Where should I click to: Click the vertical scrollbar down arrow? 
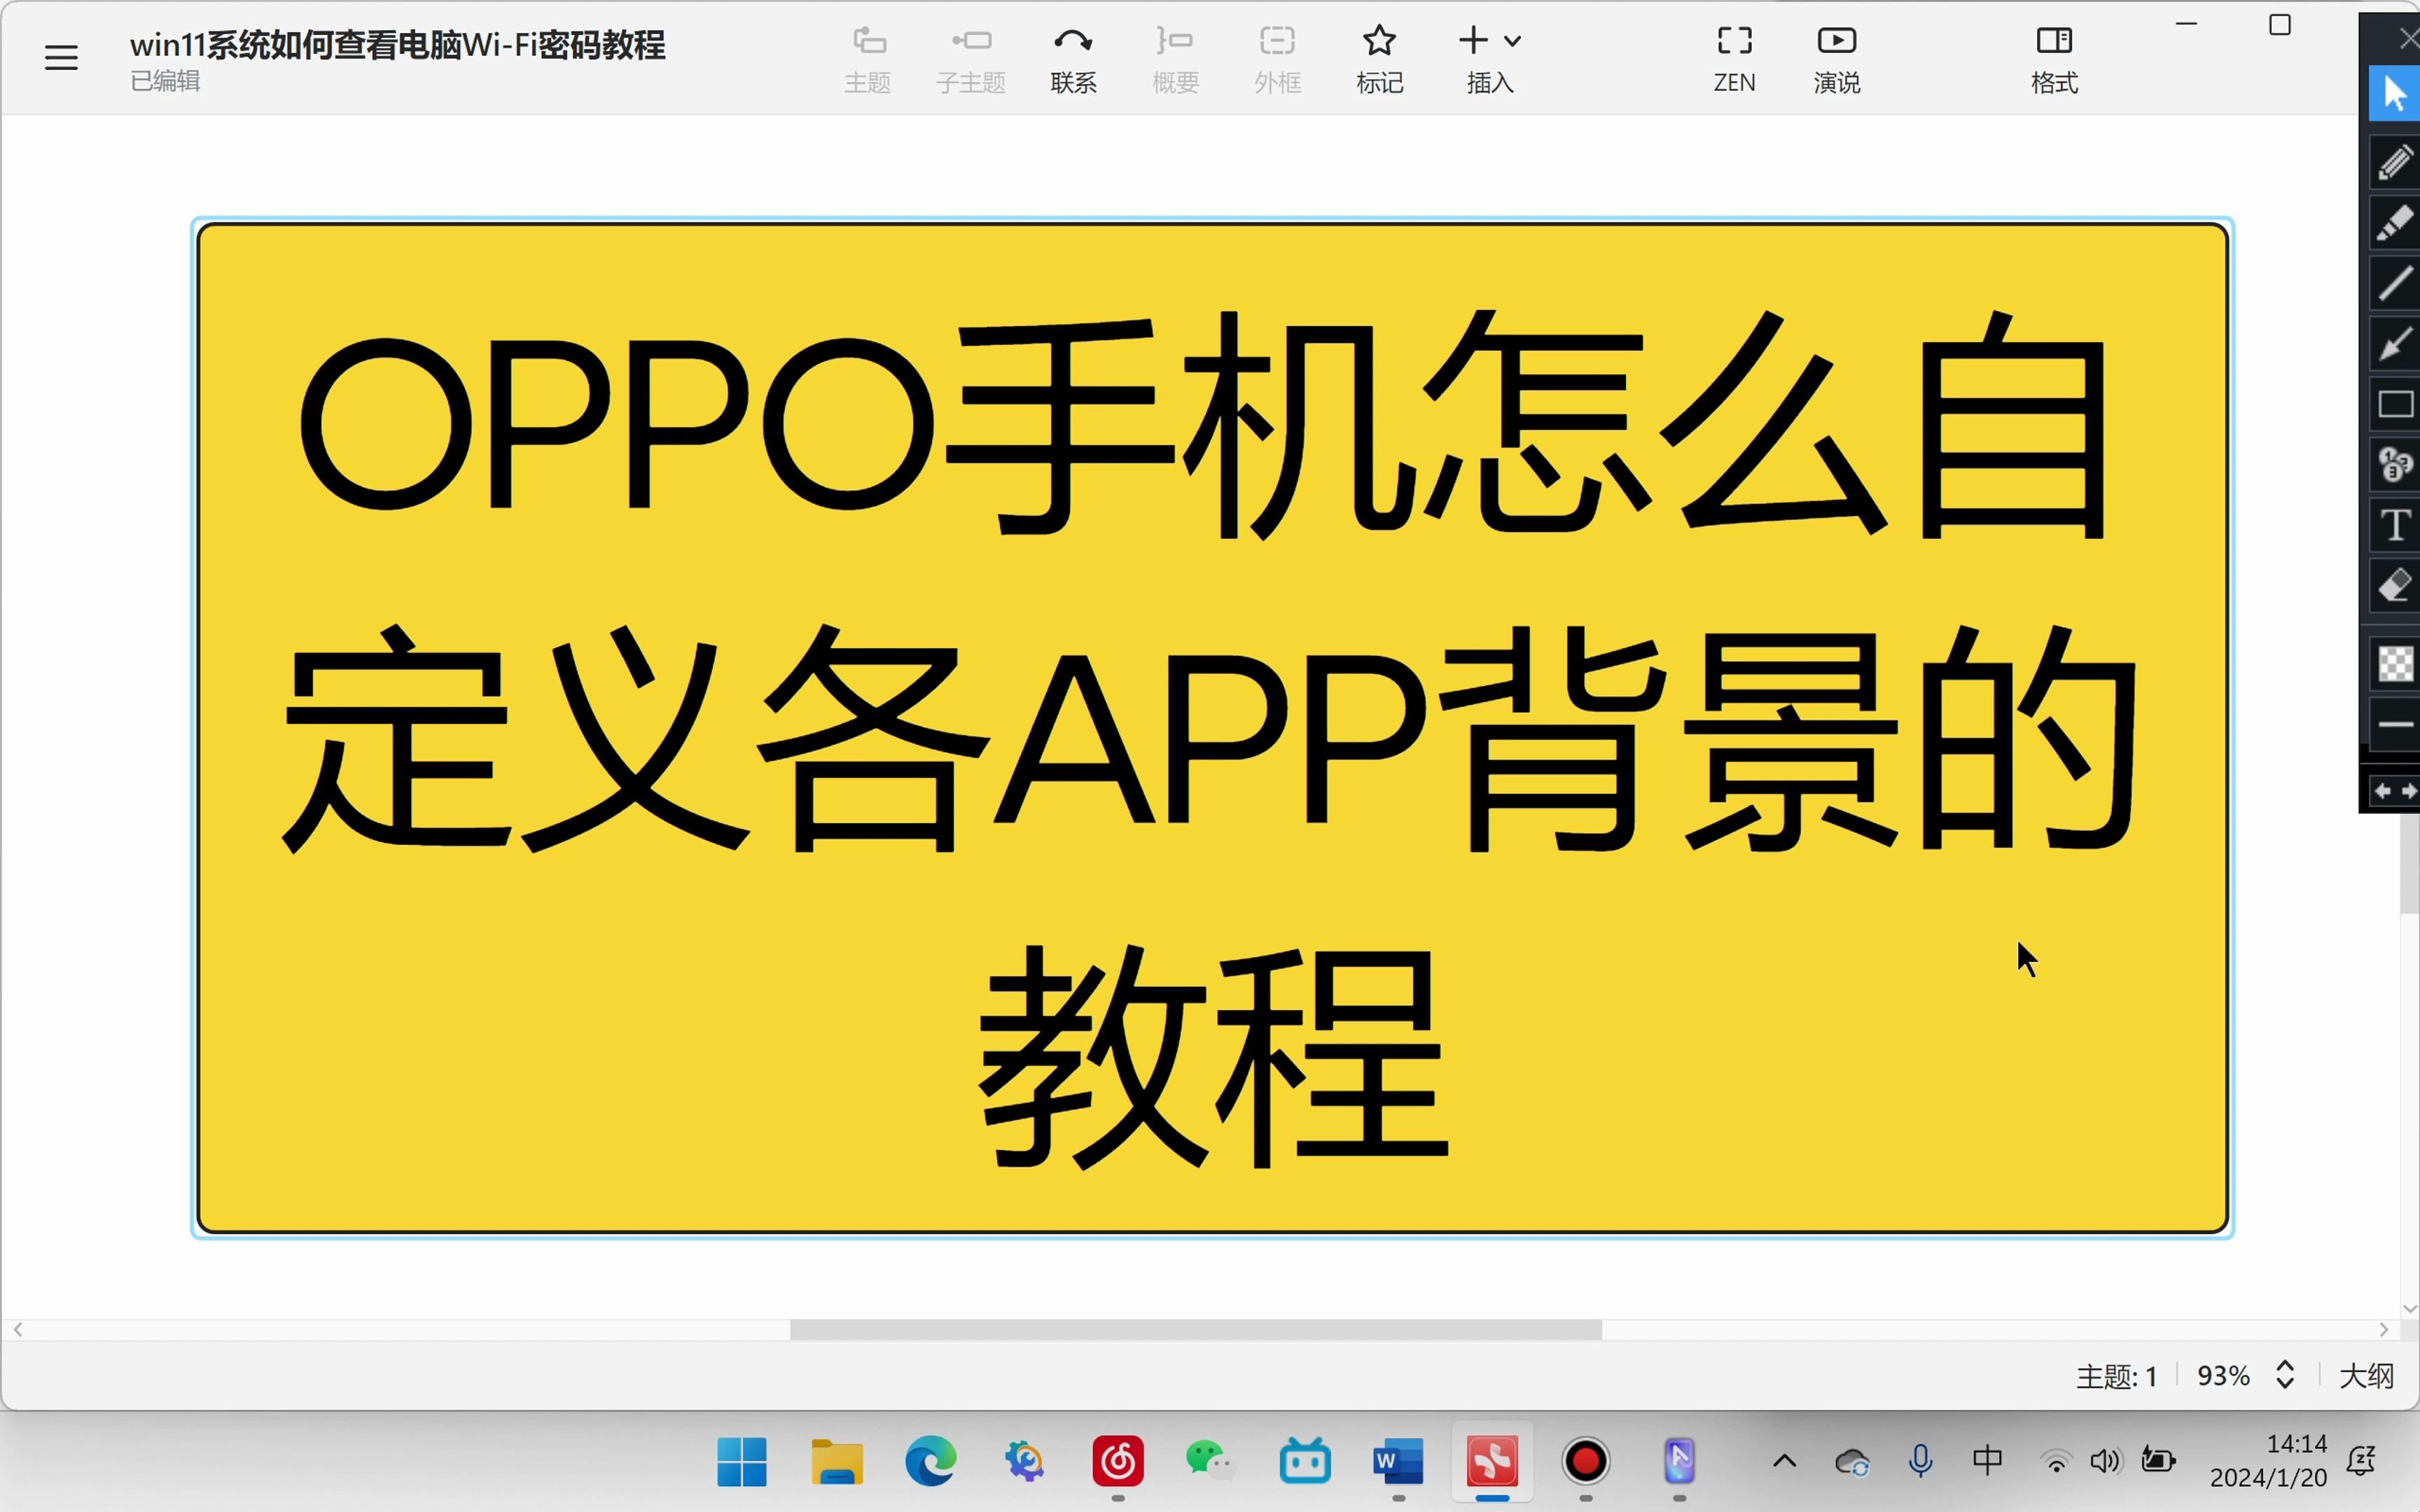[2410, 1308]
